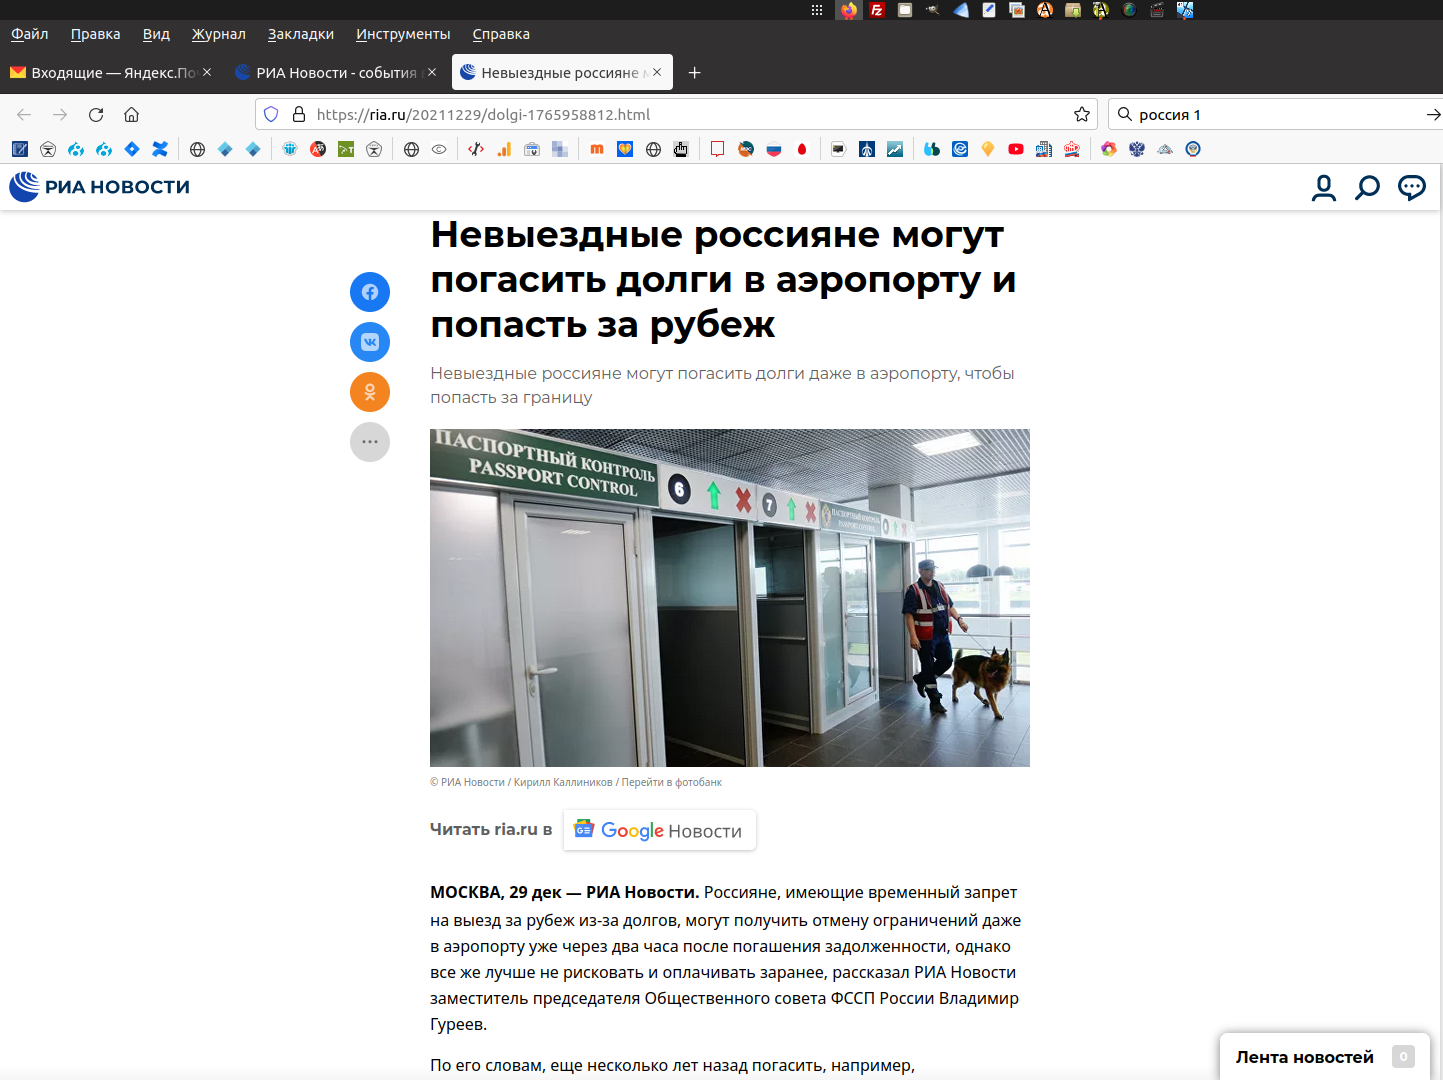Click the padlock site info icon
The width and height of the screenshot is (1443, 1080).
point(298,115)
